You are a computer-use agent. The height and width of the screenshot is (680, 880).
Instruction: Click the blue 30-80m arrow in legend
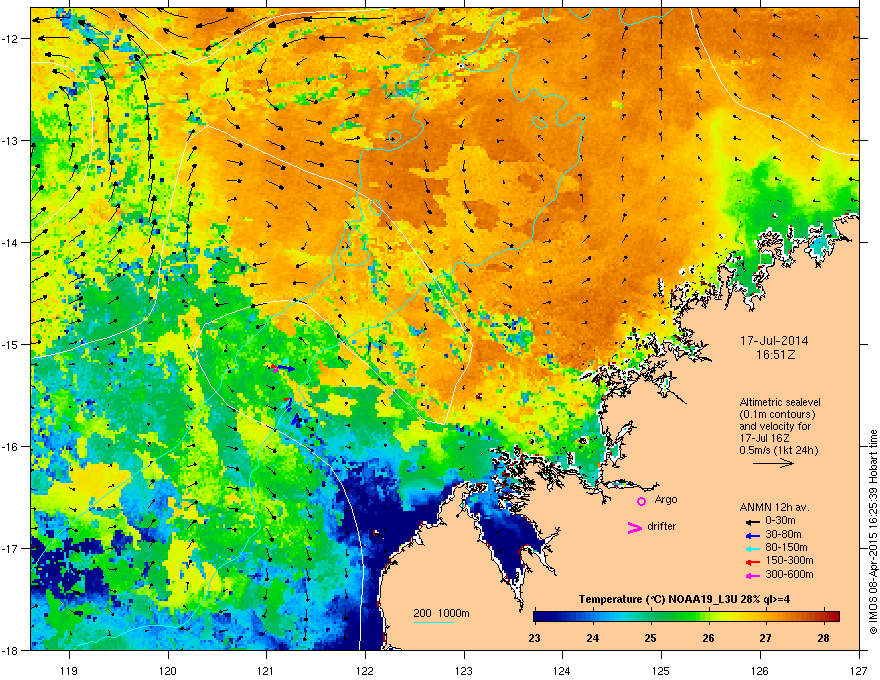coord(752,535)
